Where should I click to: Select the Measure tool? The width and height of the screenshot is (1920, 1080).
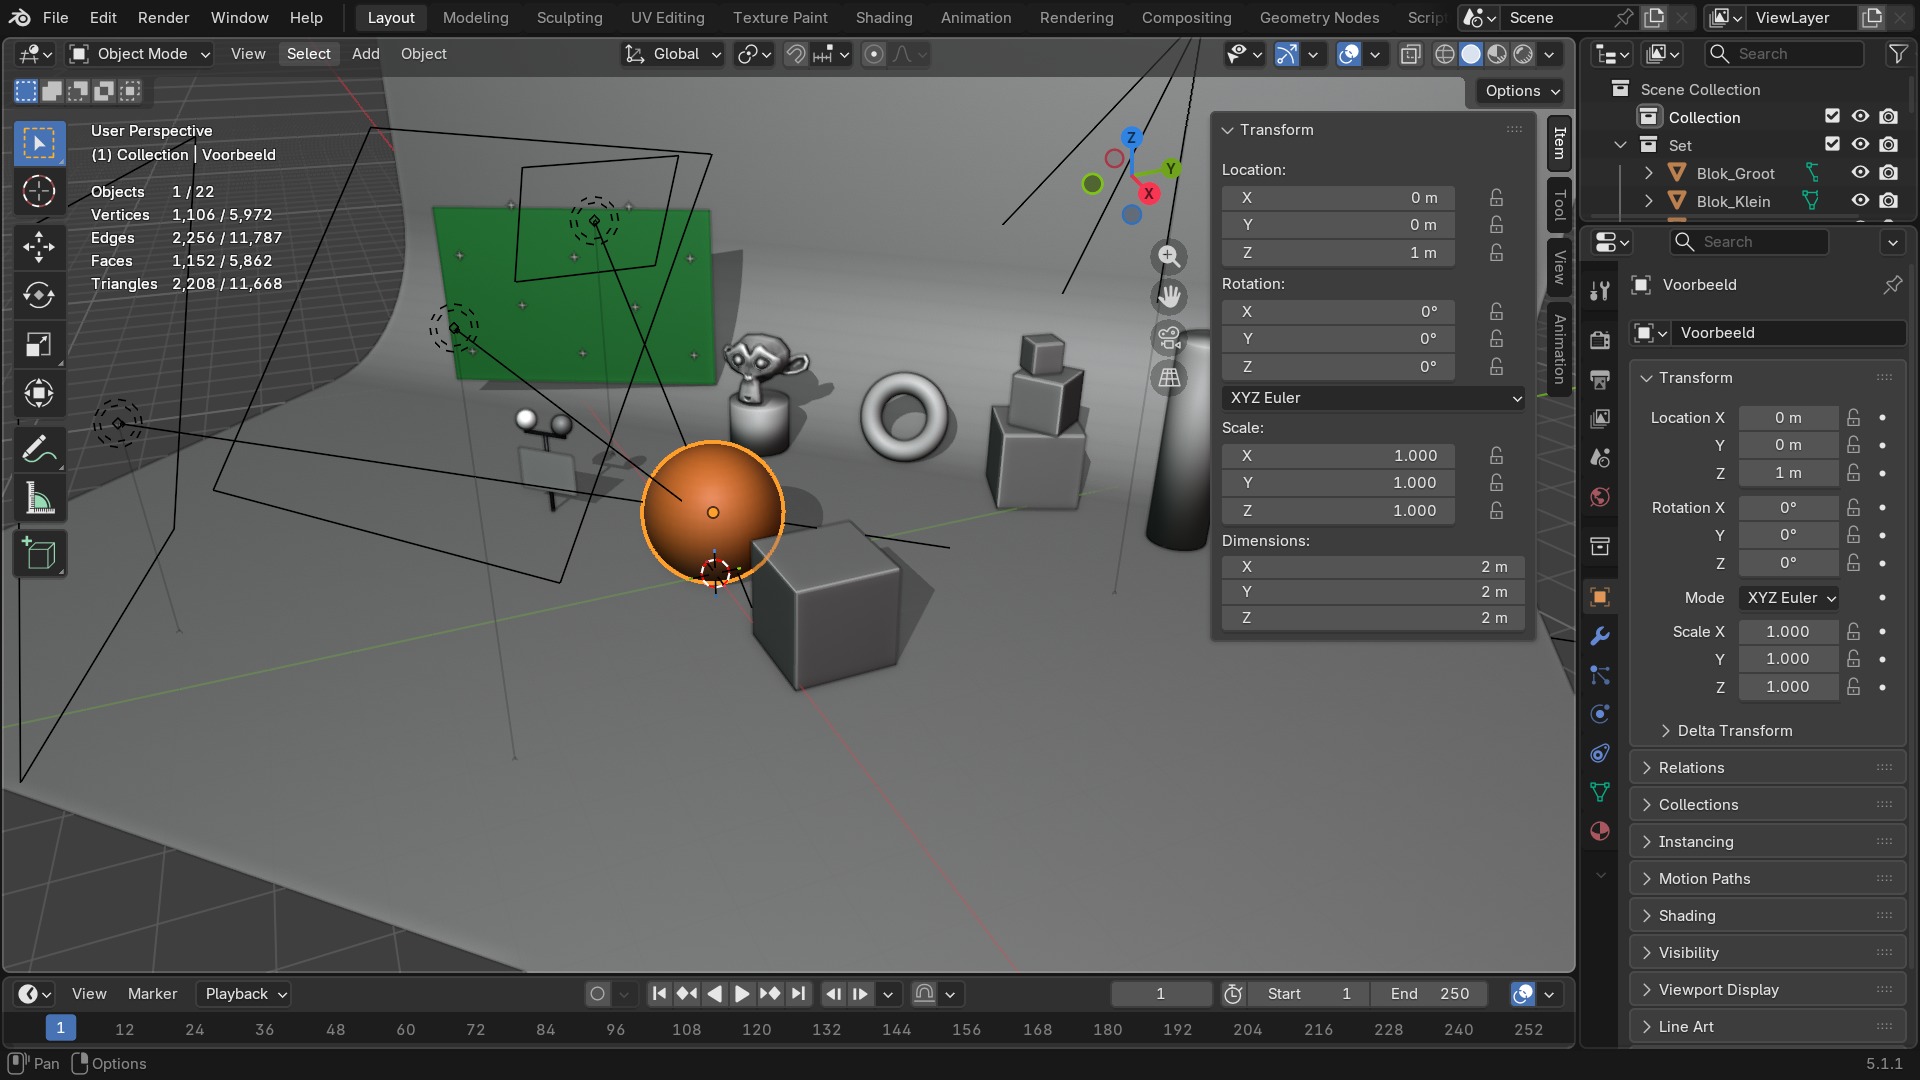[x=39, y=499]
